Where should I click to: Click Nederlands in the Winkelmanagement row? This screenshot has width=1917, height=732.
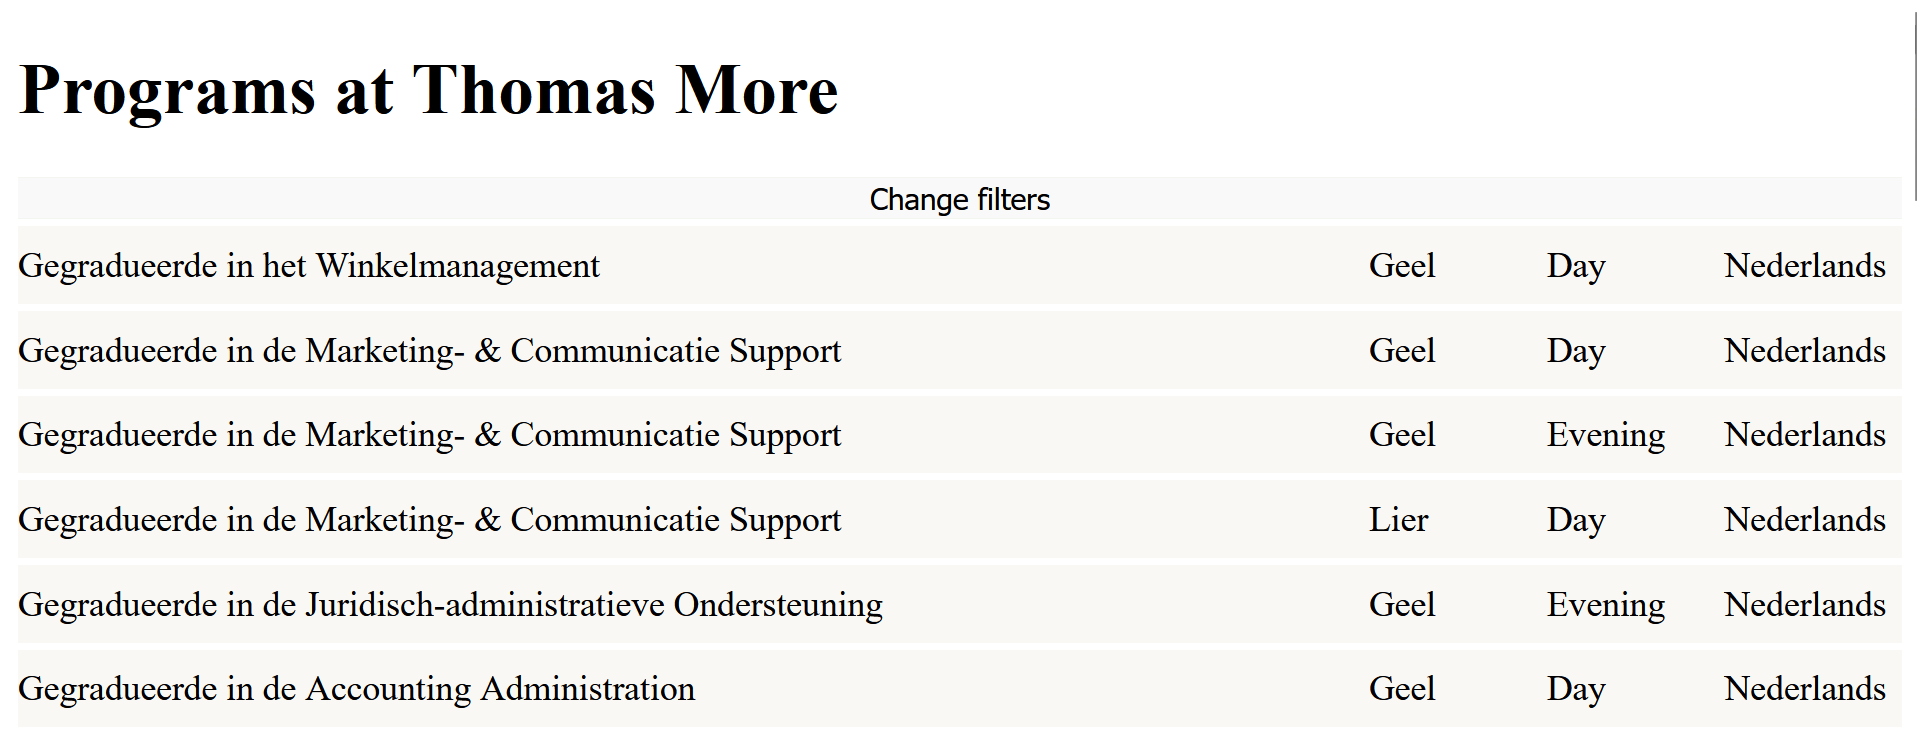point(1804,266)
